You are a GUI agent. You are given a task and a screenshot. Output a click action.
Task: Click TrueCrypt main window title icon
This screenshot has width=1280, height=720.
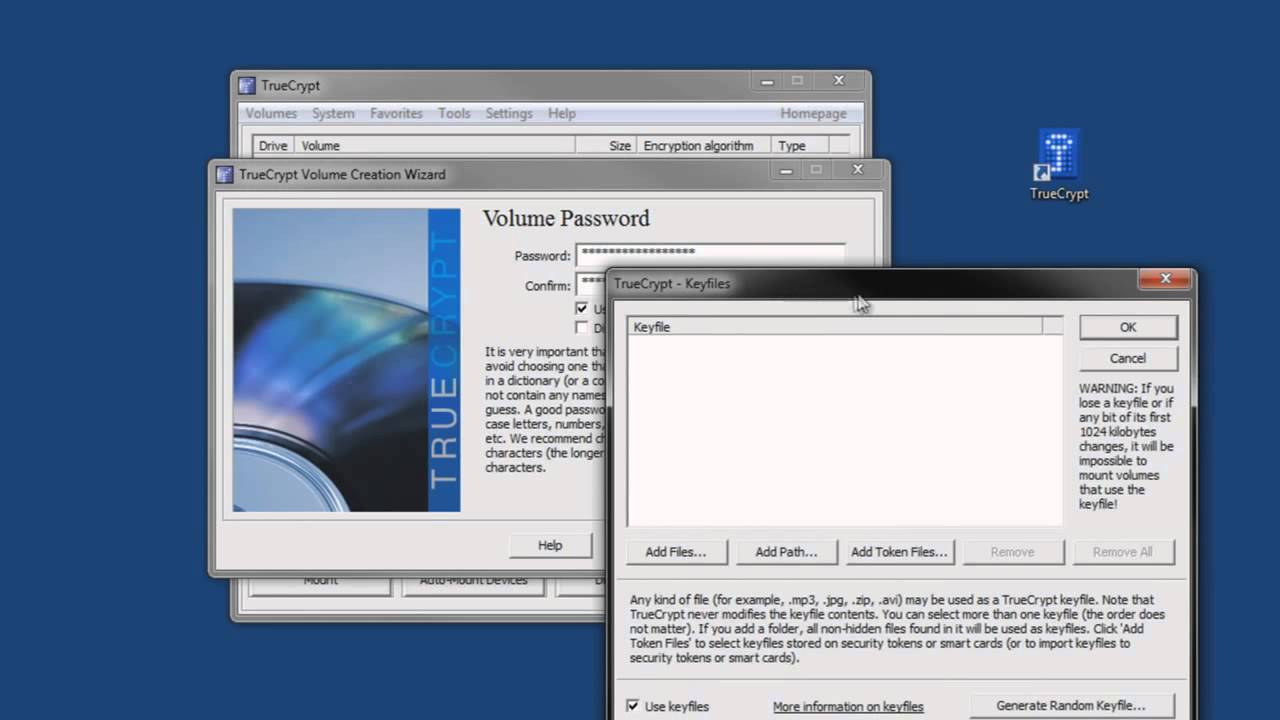[x=247, y=86]
